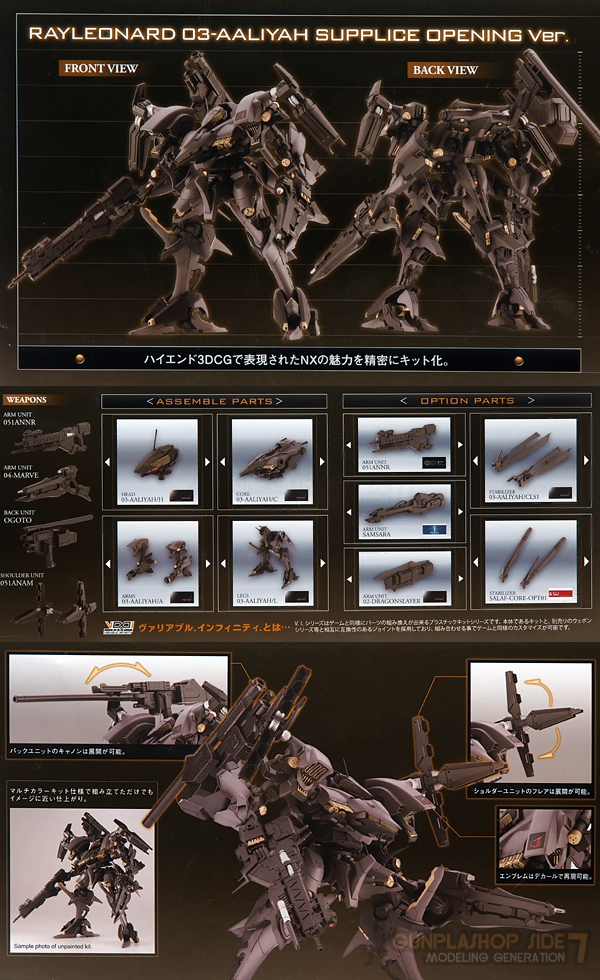Click right arrow of 02-DRAGONSLAYER panel
The height and width of the screenshot is (980, 600).
461,579
